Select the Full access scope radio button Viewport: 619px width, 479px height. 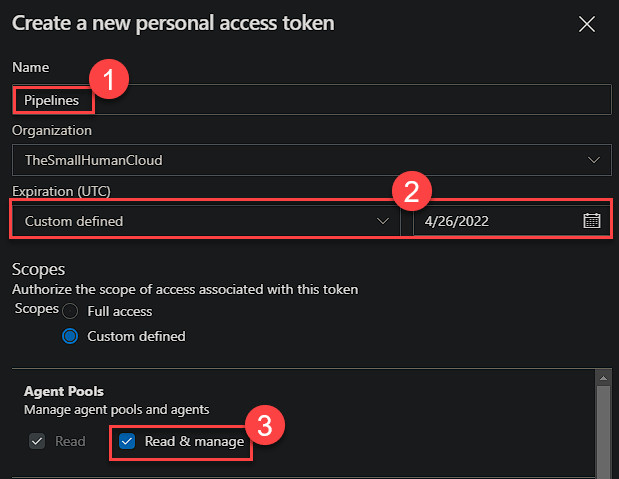coord(70,311)
